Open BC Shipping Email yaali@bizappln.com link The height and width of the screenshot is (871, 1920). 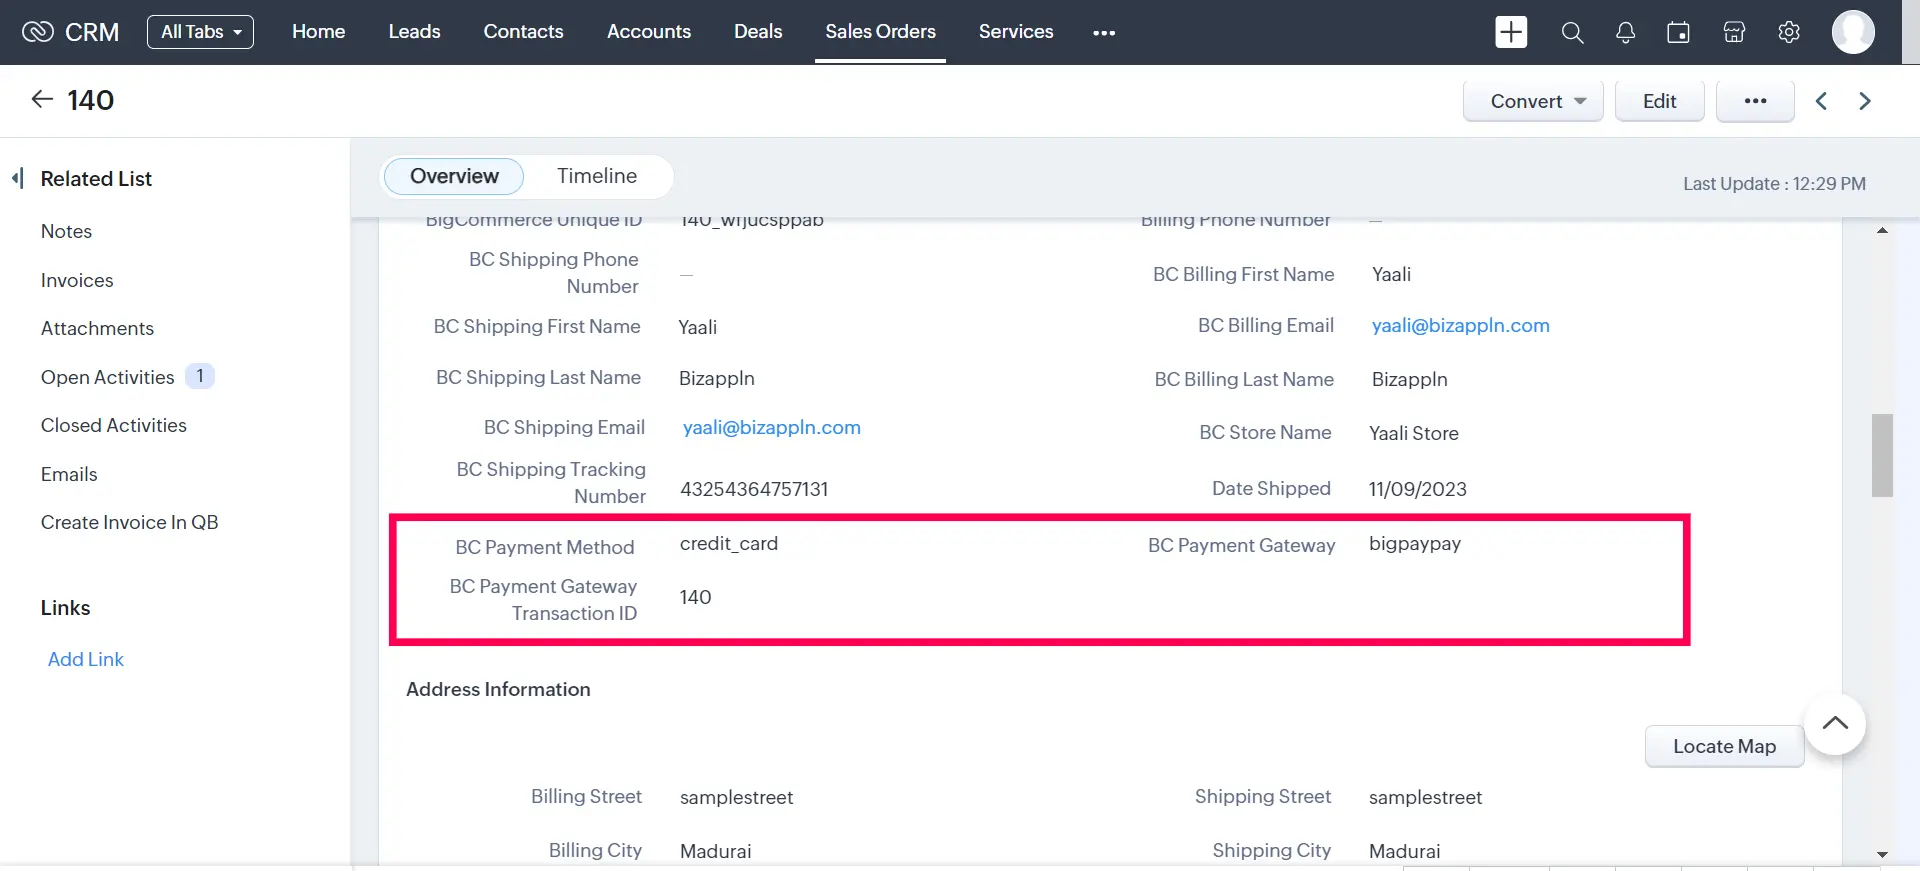(771, 427)
